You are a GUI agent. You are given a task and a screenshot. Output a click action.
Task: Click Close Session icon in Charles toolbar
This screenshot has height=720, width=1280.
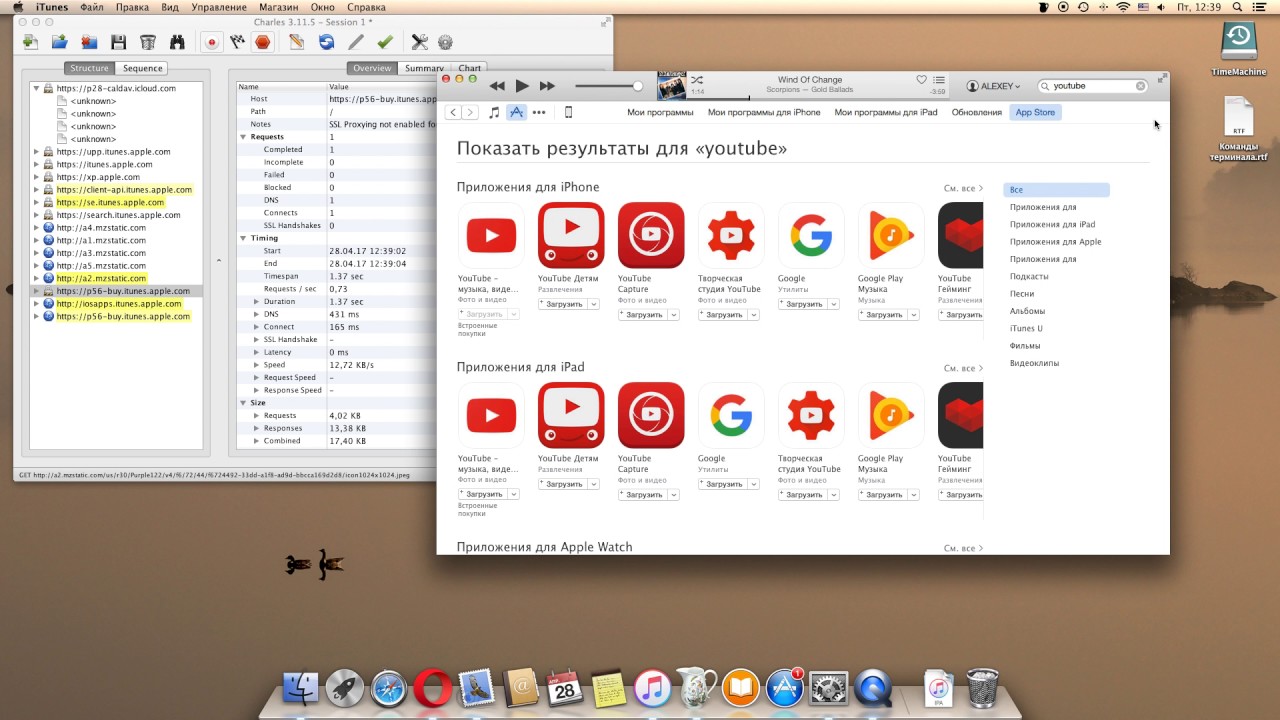coord(89,42)
